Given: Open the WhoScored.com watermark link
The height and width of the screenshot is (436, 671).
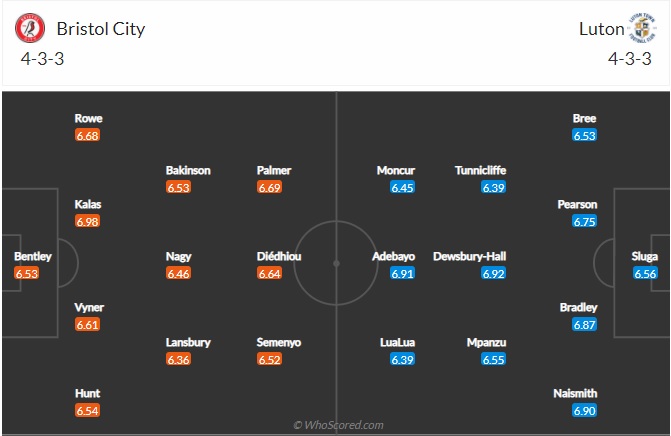Looking at the screenshot, I should 338,425.
